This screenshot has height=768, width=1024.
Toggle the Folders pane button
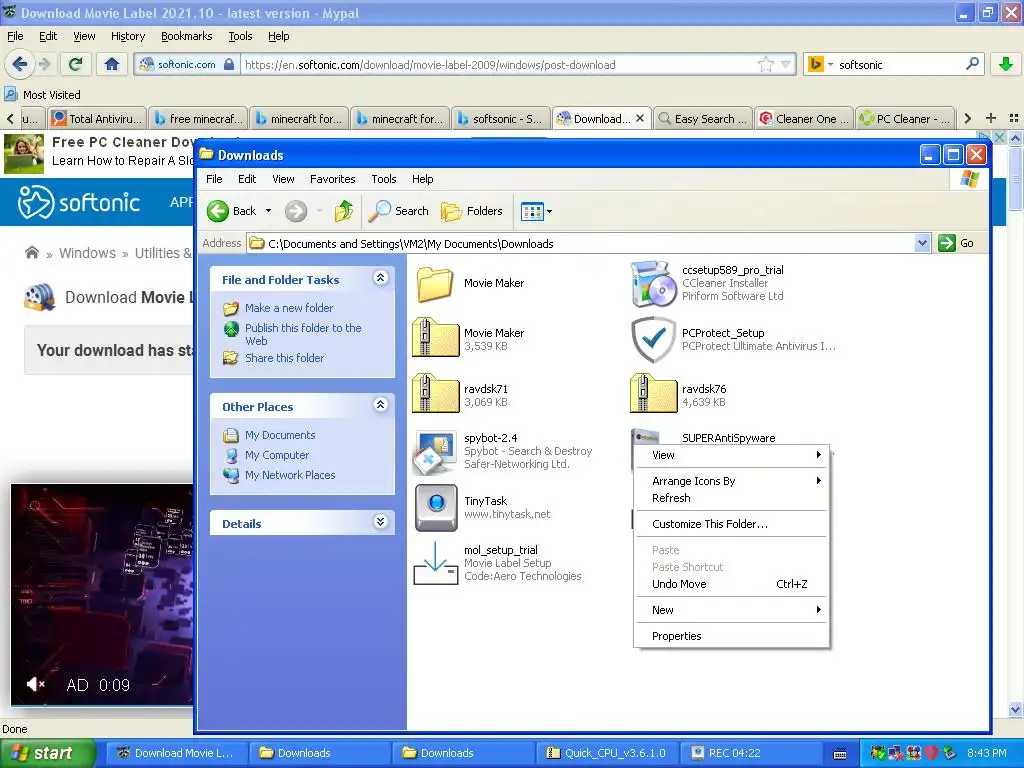[472, 211]
